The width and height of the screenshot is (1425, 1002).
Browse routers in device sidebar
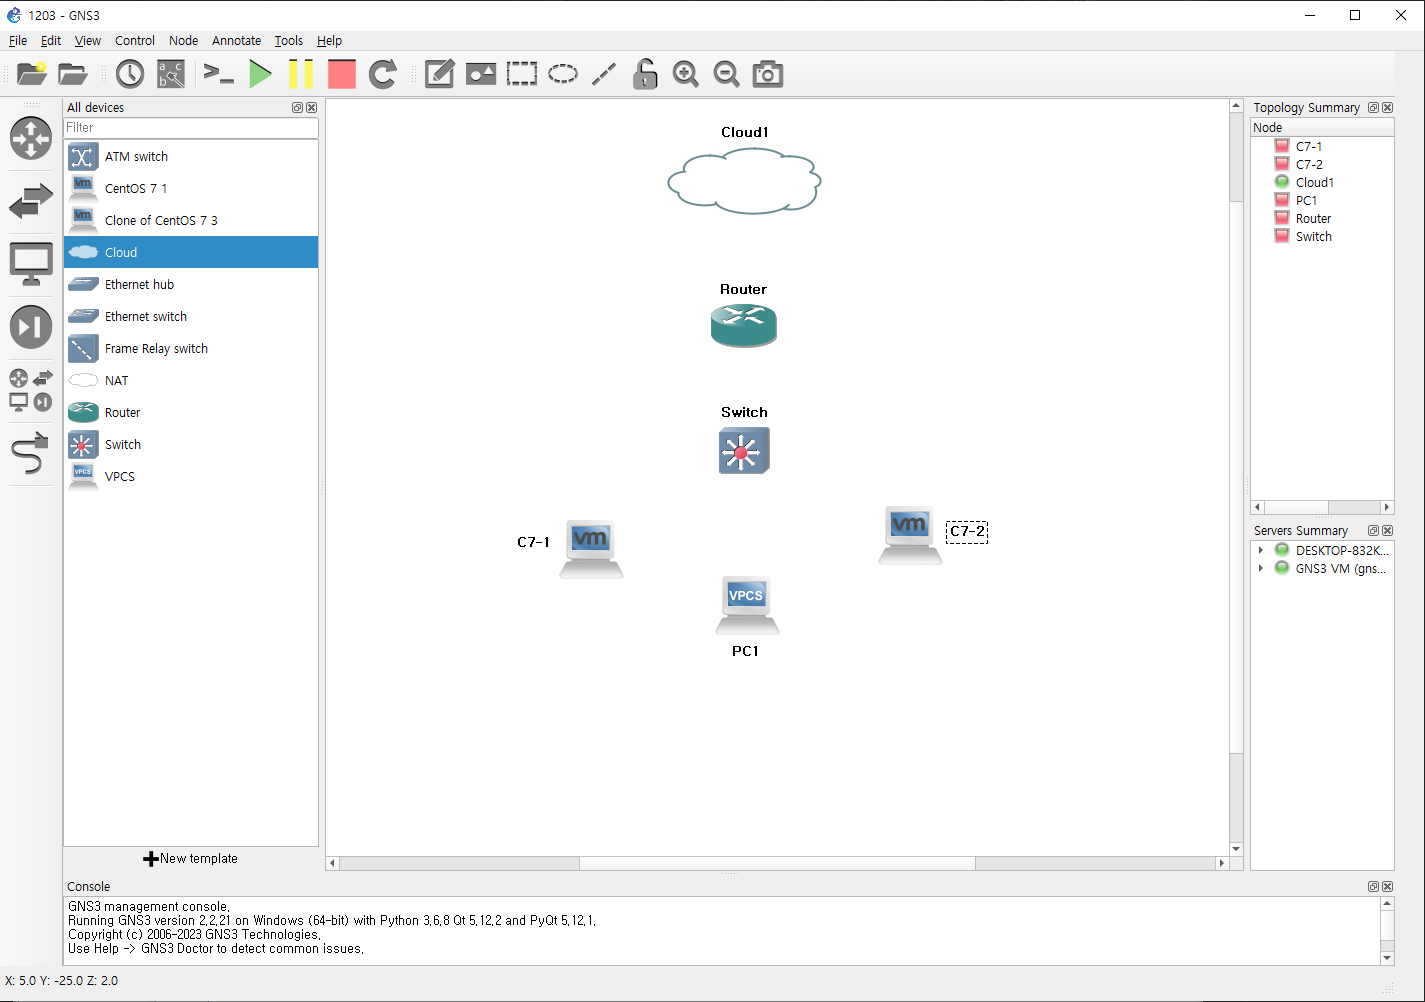coord(31,138)
